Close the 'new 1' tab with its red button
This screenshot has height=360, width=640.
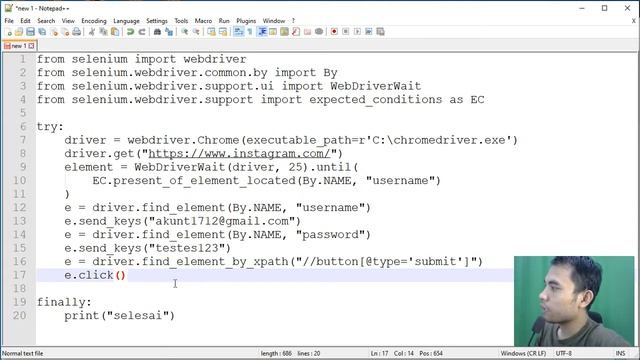pyautogui.click(x=31, y=46)
